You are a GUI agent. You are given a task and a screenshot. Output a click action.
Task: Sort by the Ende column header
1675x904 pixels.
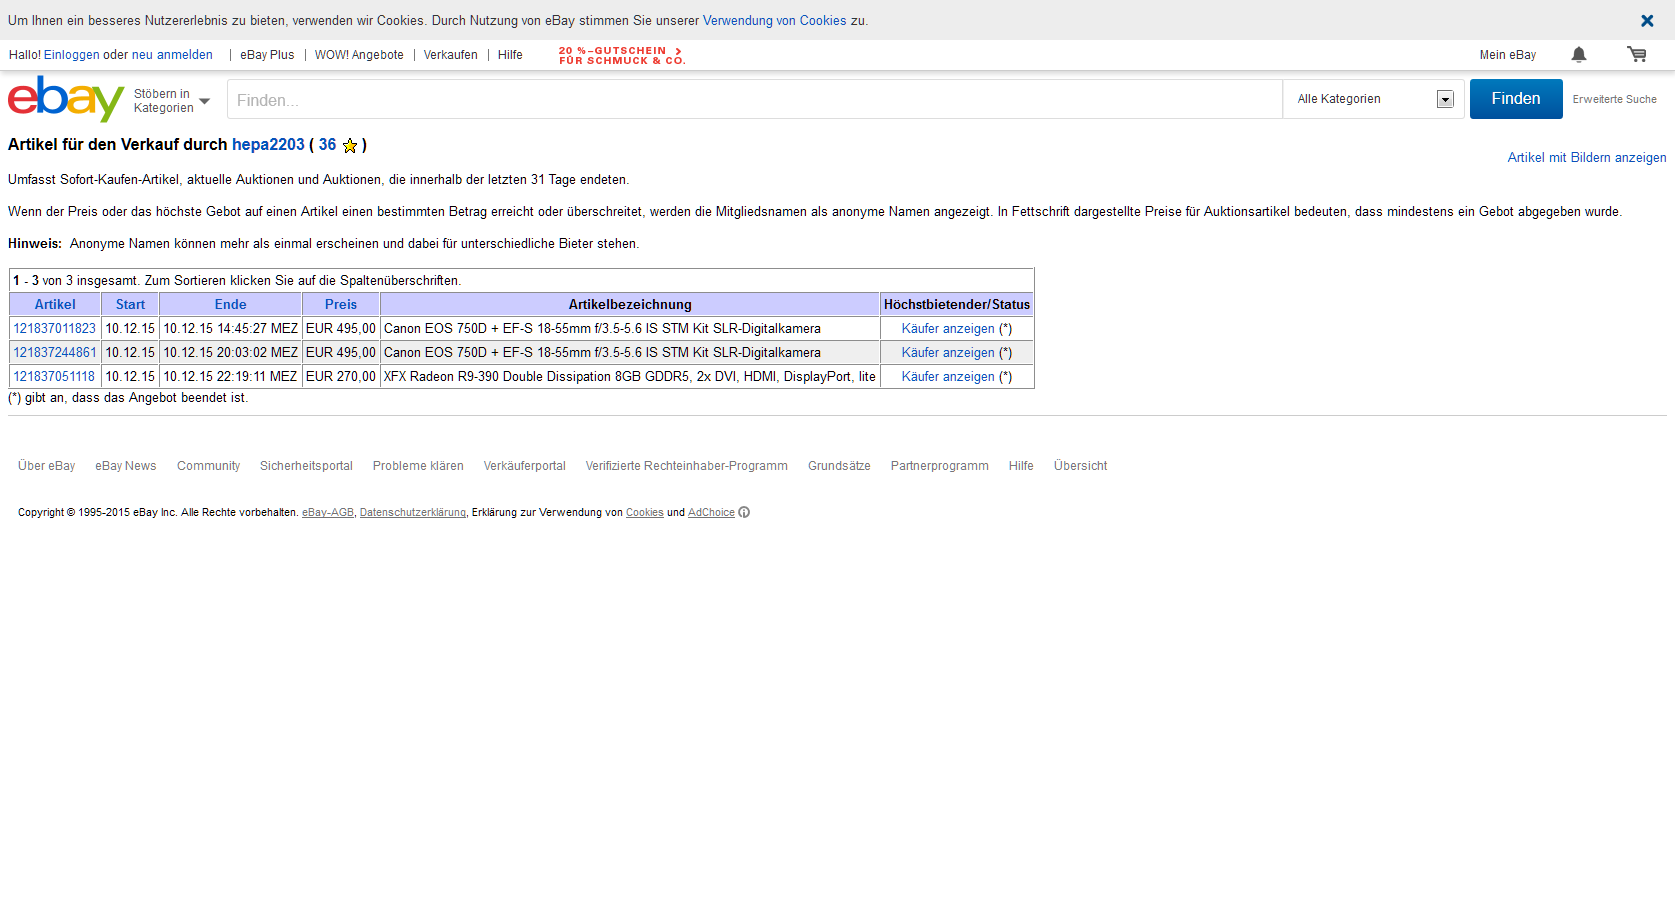tap(230, 305)
